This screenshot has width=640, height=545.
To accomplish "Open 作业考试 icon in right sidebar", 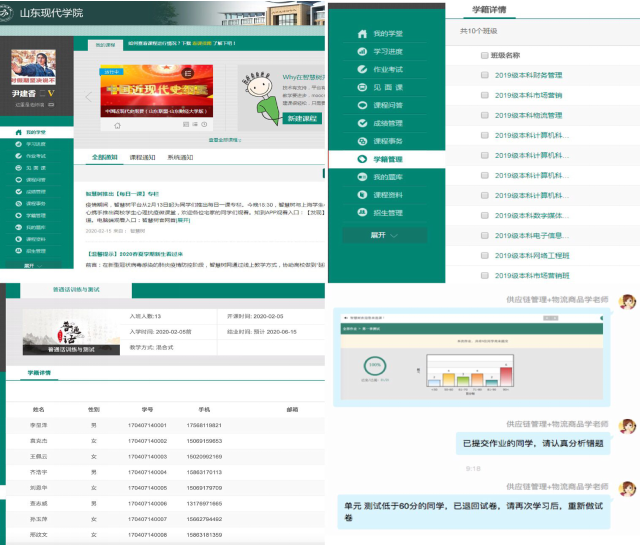I will pos(362,70).
